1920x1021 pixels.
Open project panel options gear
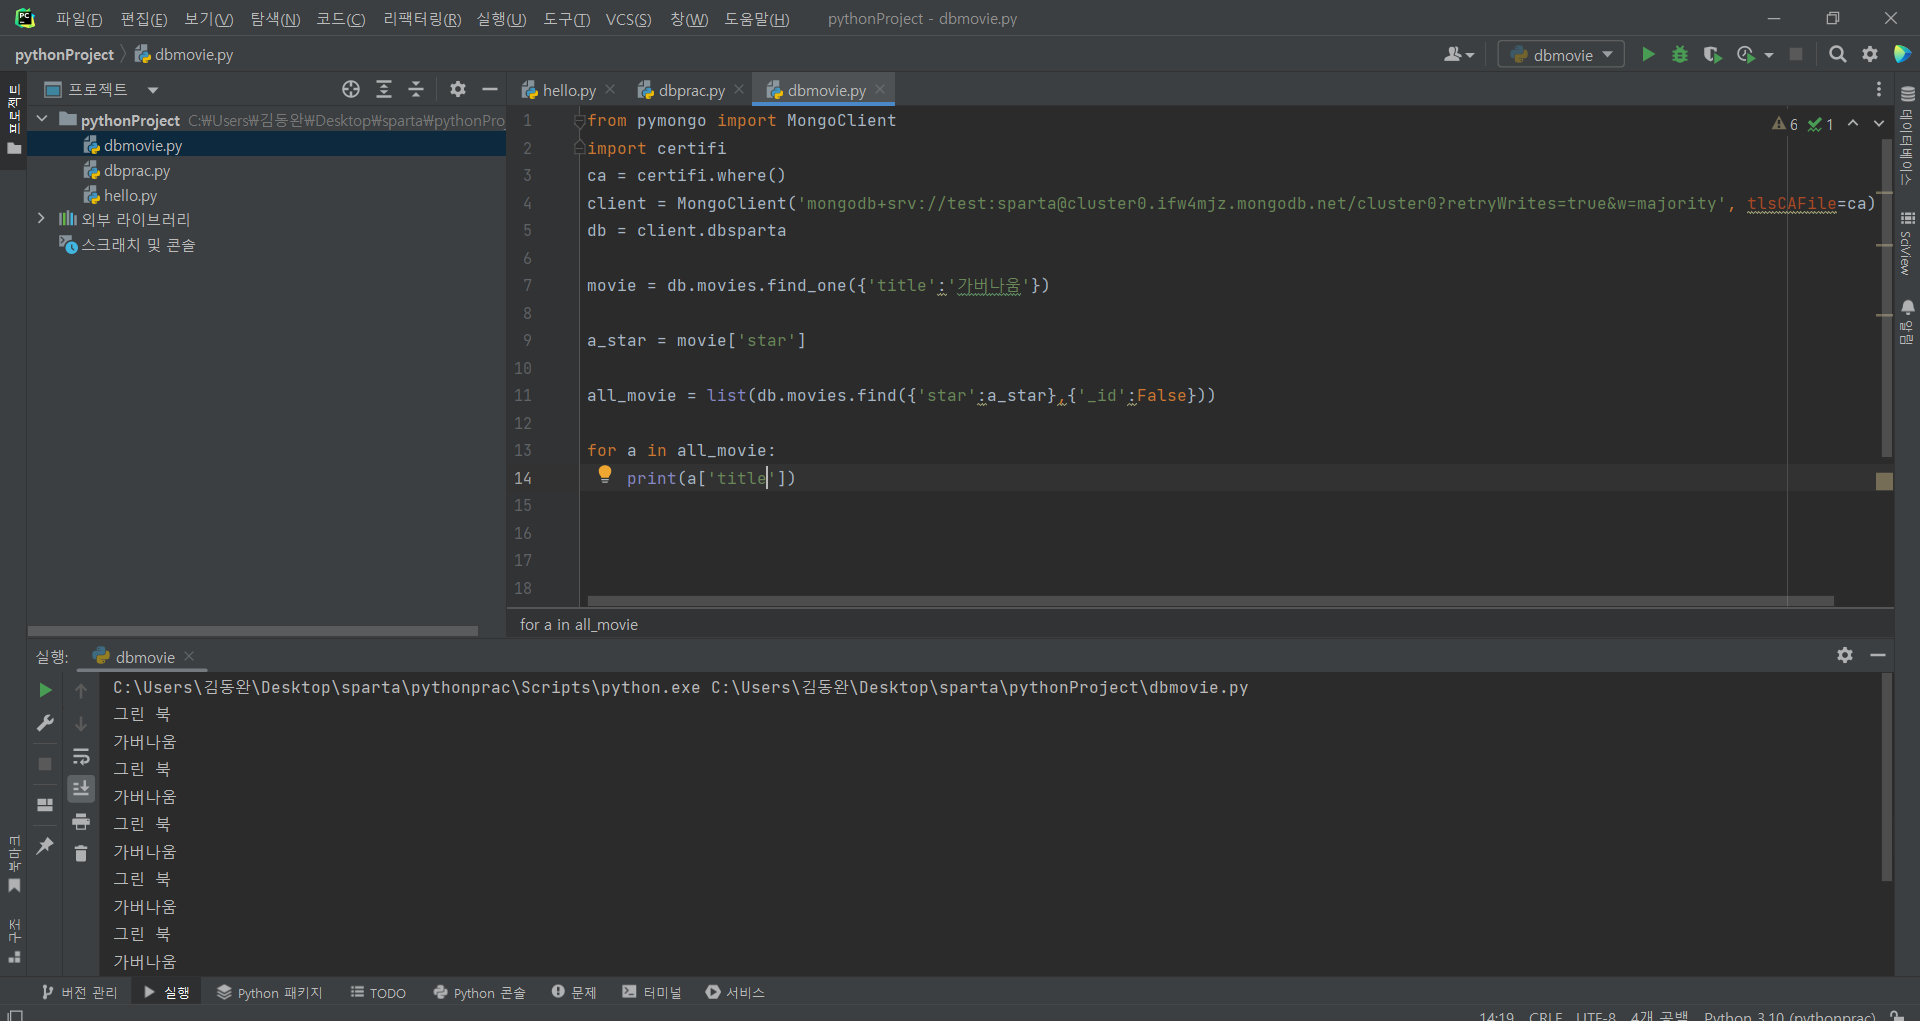[x=458, y=89]
